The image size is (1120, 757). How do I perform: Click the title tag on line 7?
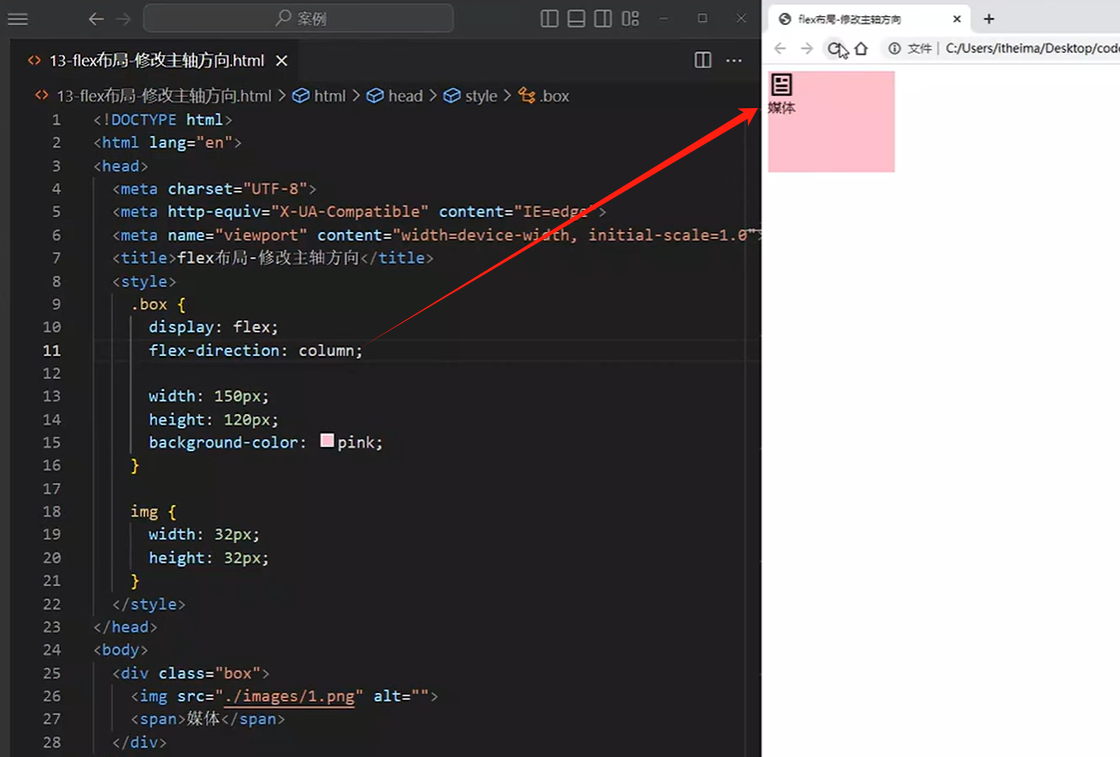coord(273,258)
